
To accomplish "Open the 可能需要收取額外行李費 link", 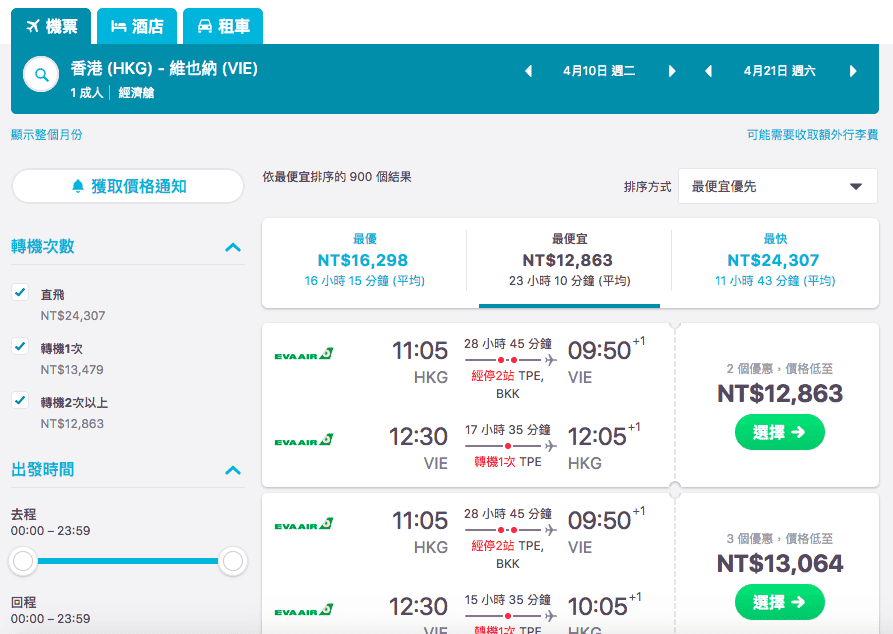I will point(813,135).
